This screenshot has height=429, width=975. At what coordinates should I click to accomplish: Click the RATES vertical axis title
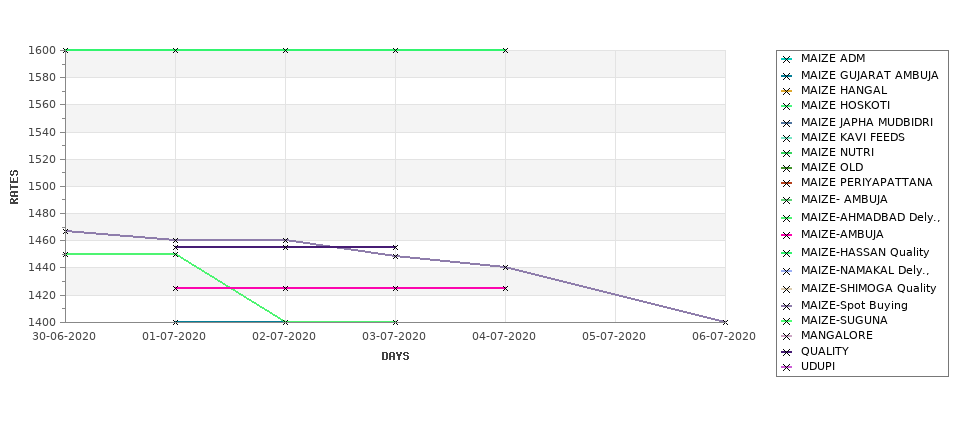[14, 187]
